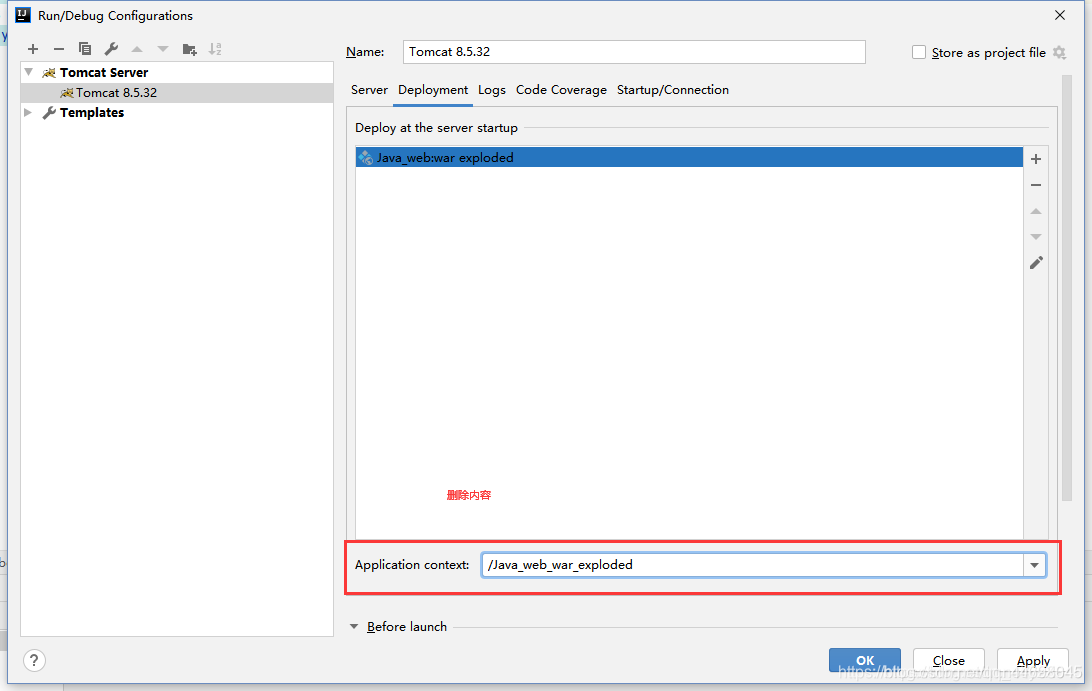Click the right panel vertical scrollbar

point(1066,288)
